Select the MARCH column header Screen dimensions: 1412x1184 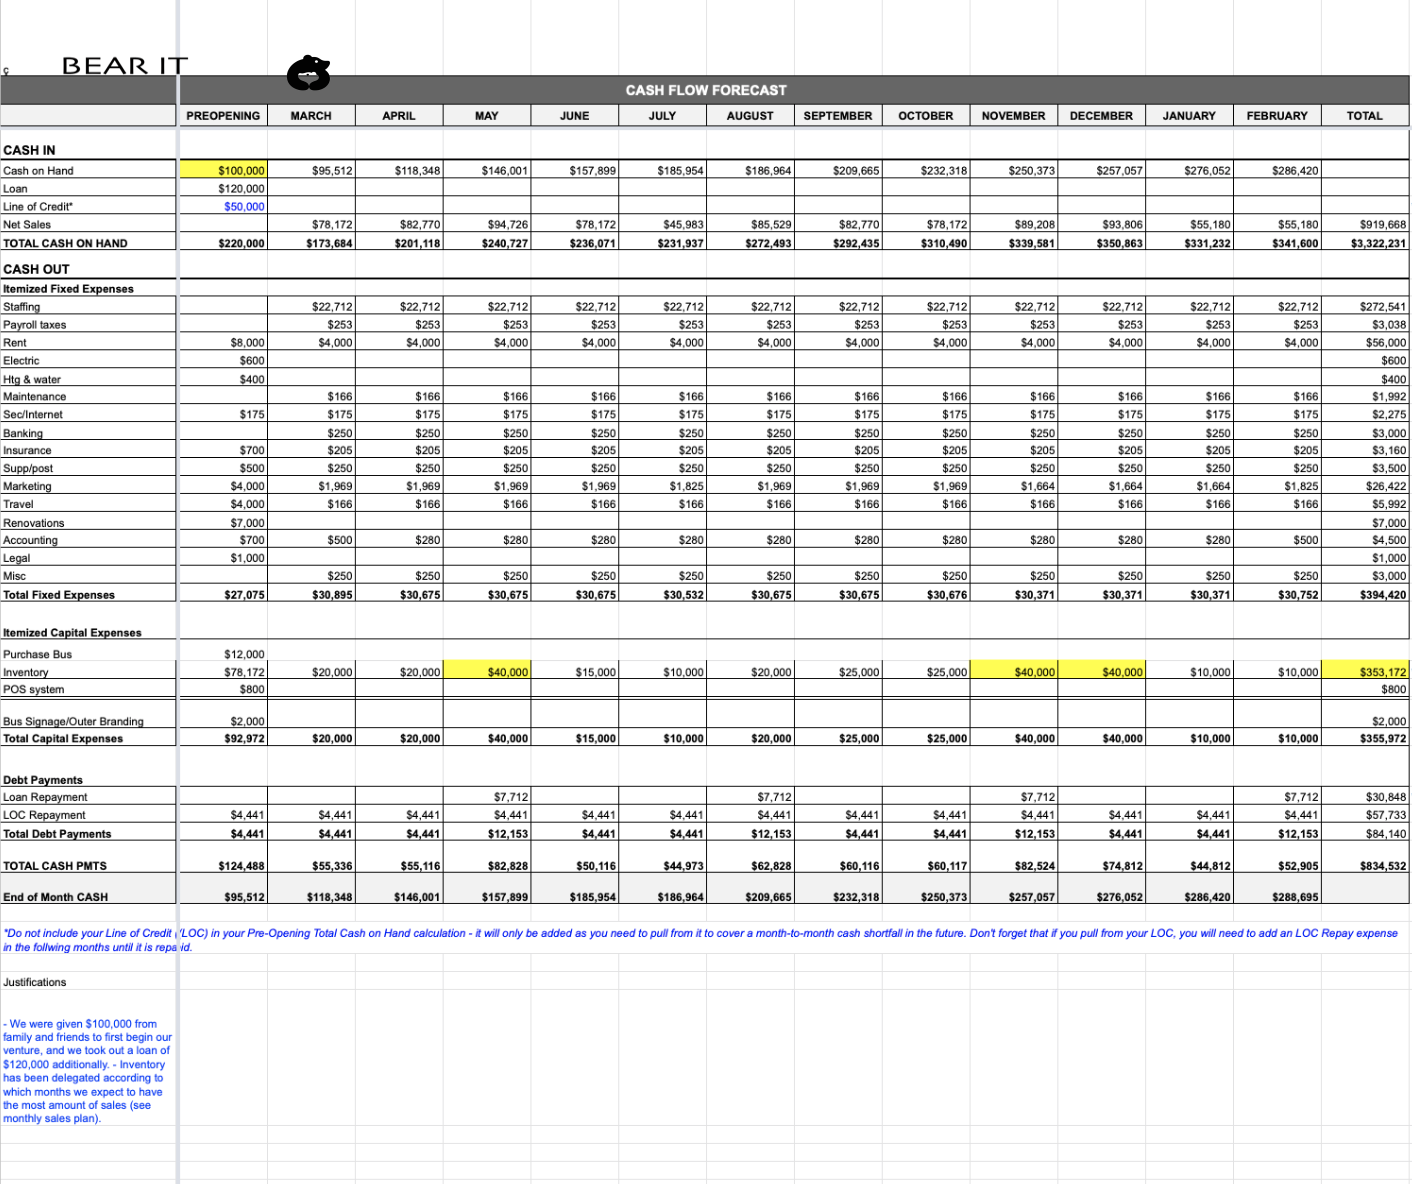coord(311,116)
